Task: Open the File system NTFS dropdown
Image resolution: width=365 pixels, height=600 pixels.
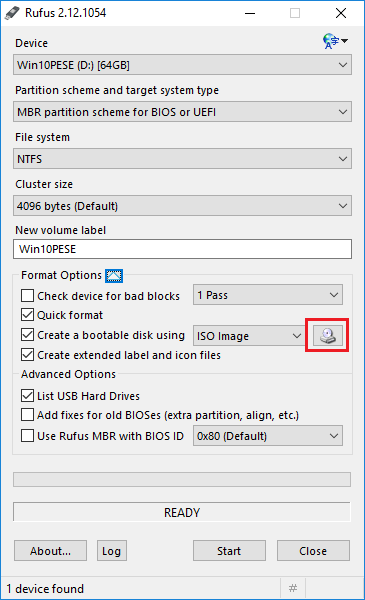Action: (182, 159)
